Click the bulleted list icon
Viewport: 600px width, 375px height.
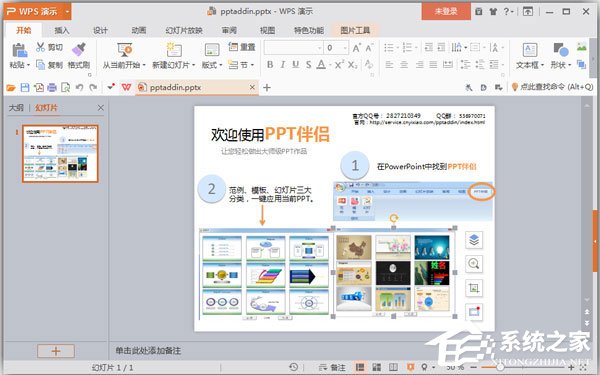click(389, 47)
